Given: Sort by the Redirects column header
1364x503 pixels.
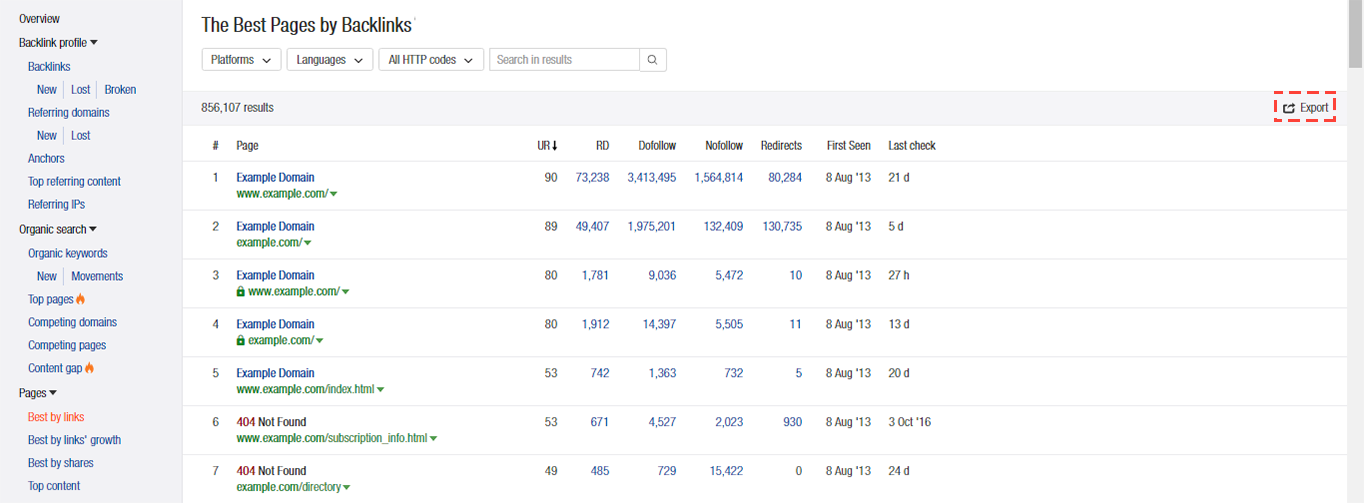Looking at the screenshot, I should 781,146.
